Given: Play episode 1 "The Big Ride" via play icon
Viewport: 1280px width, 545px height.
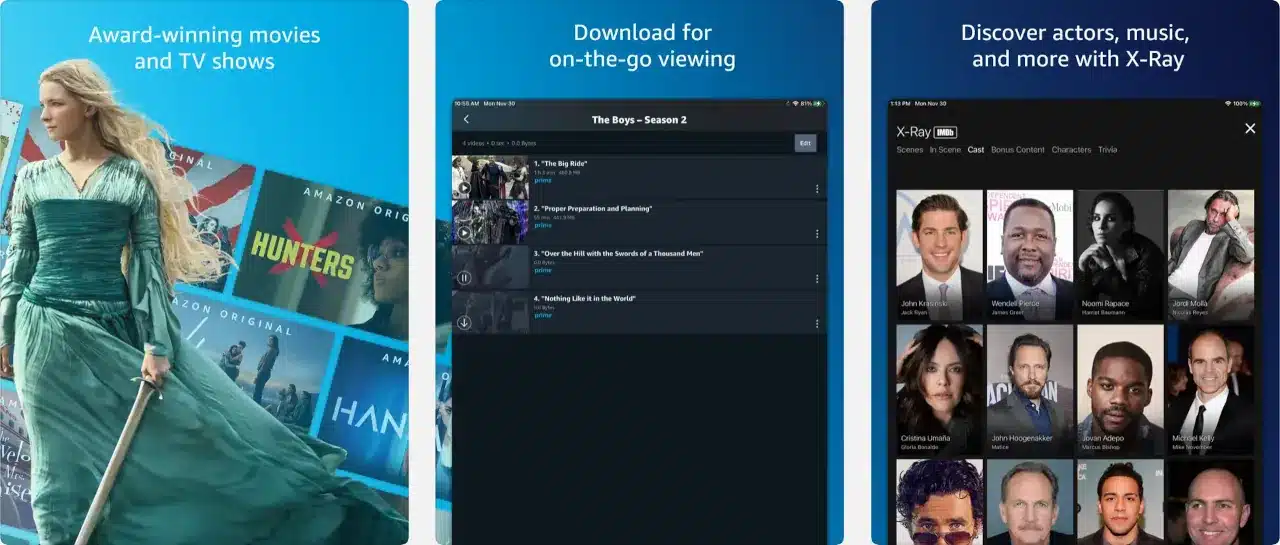Looking at the screenshot, I should pos(464,187).
